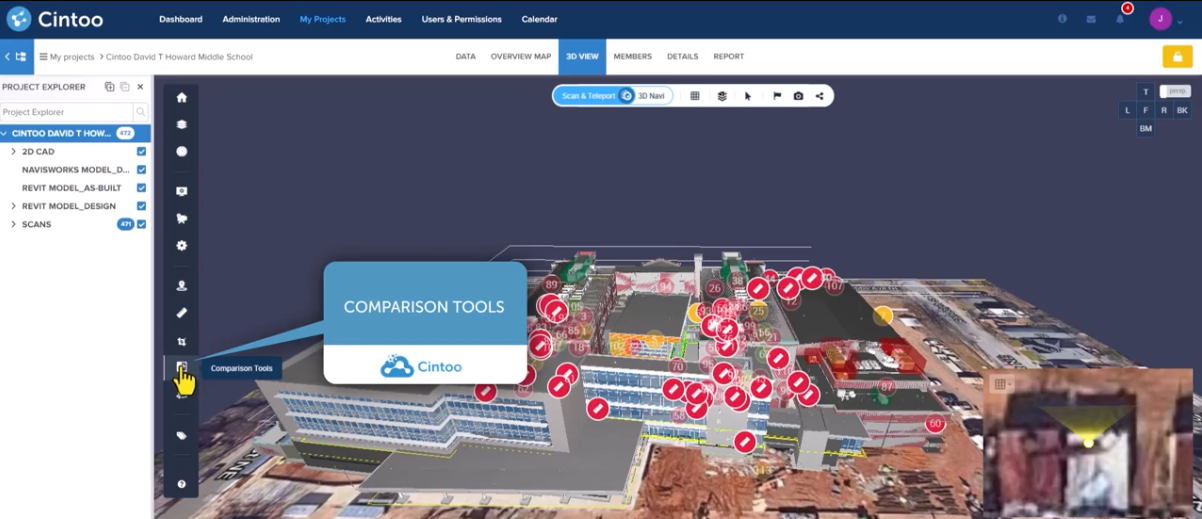
Task: Open the user avatar dropdown menu
Action: click(1166, 19)
